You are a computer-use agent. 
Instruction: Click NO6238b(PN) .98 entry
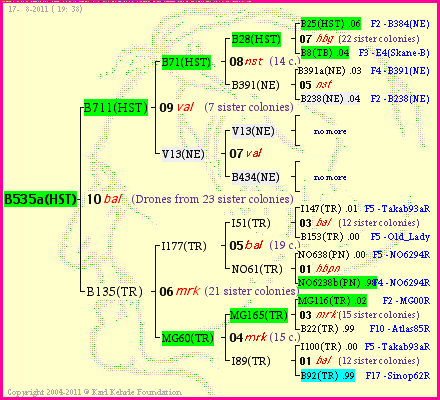pyautogui.click(x=337, y=283)
